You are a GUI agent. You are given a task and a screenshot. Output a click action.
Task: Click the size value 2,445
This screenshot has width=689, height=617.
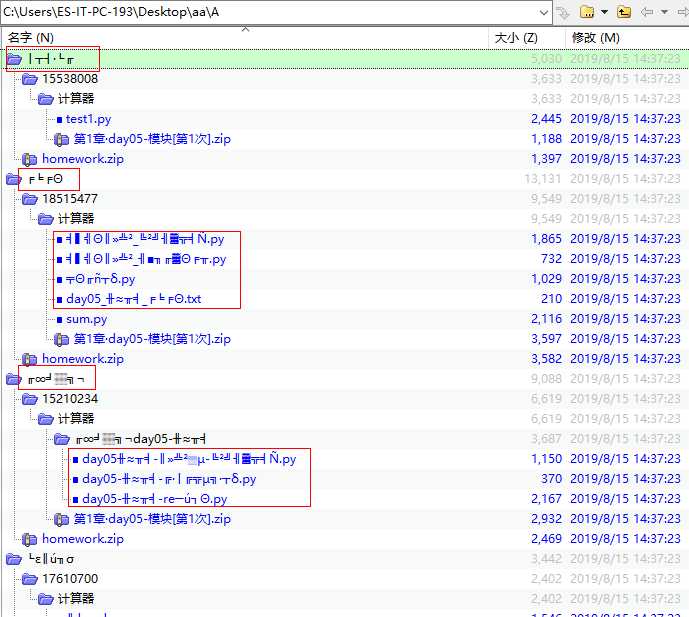546,119
